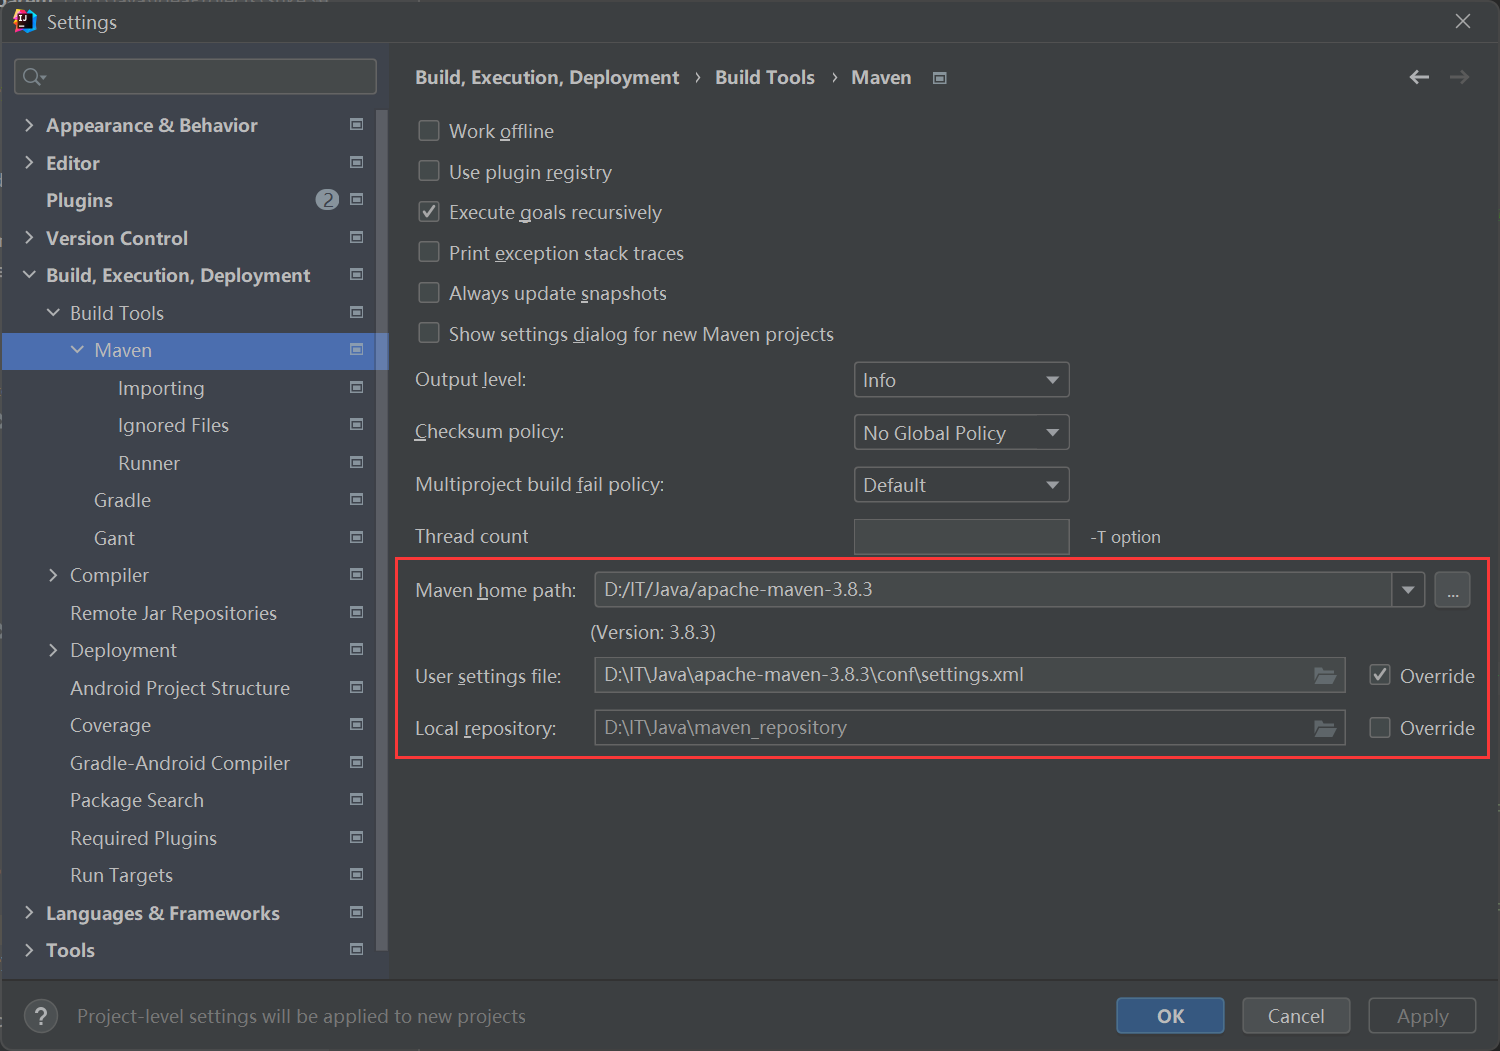Uncheck Execute goals recursively
This screenshot has height=1051, width=1500.
click(429, 211)
